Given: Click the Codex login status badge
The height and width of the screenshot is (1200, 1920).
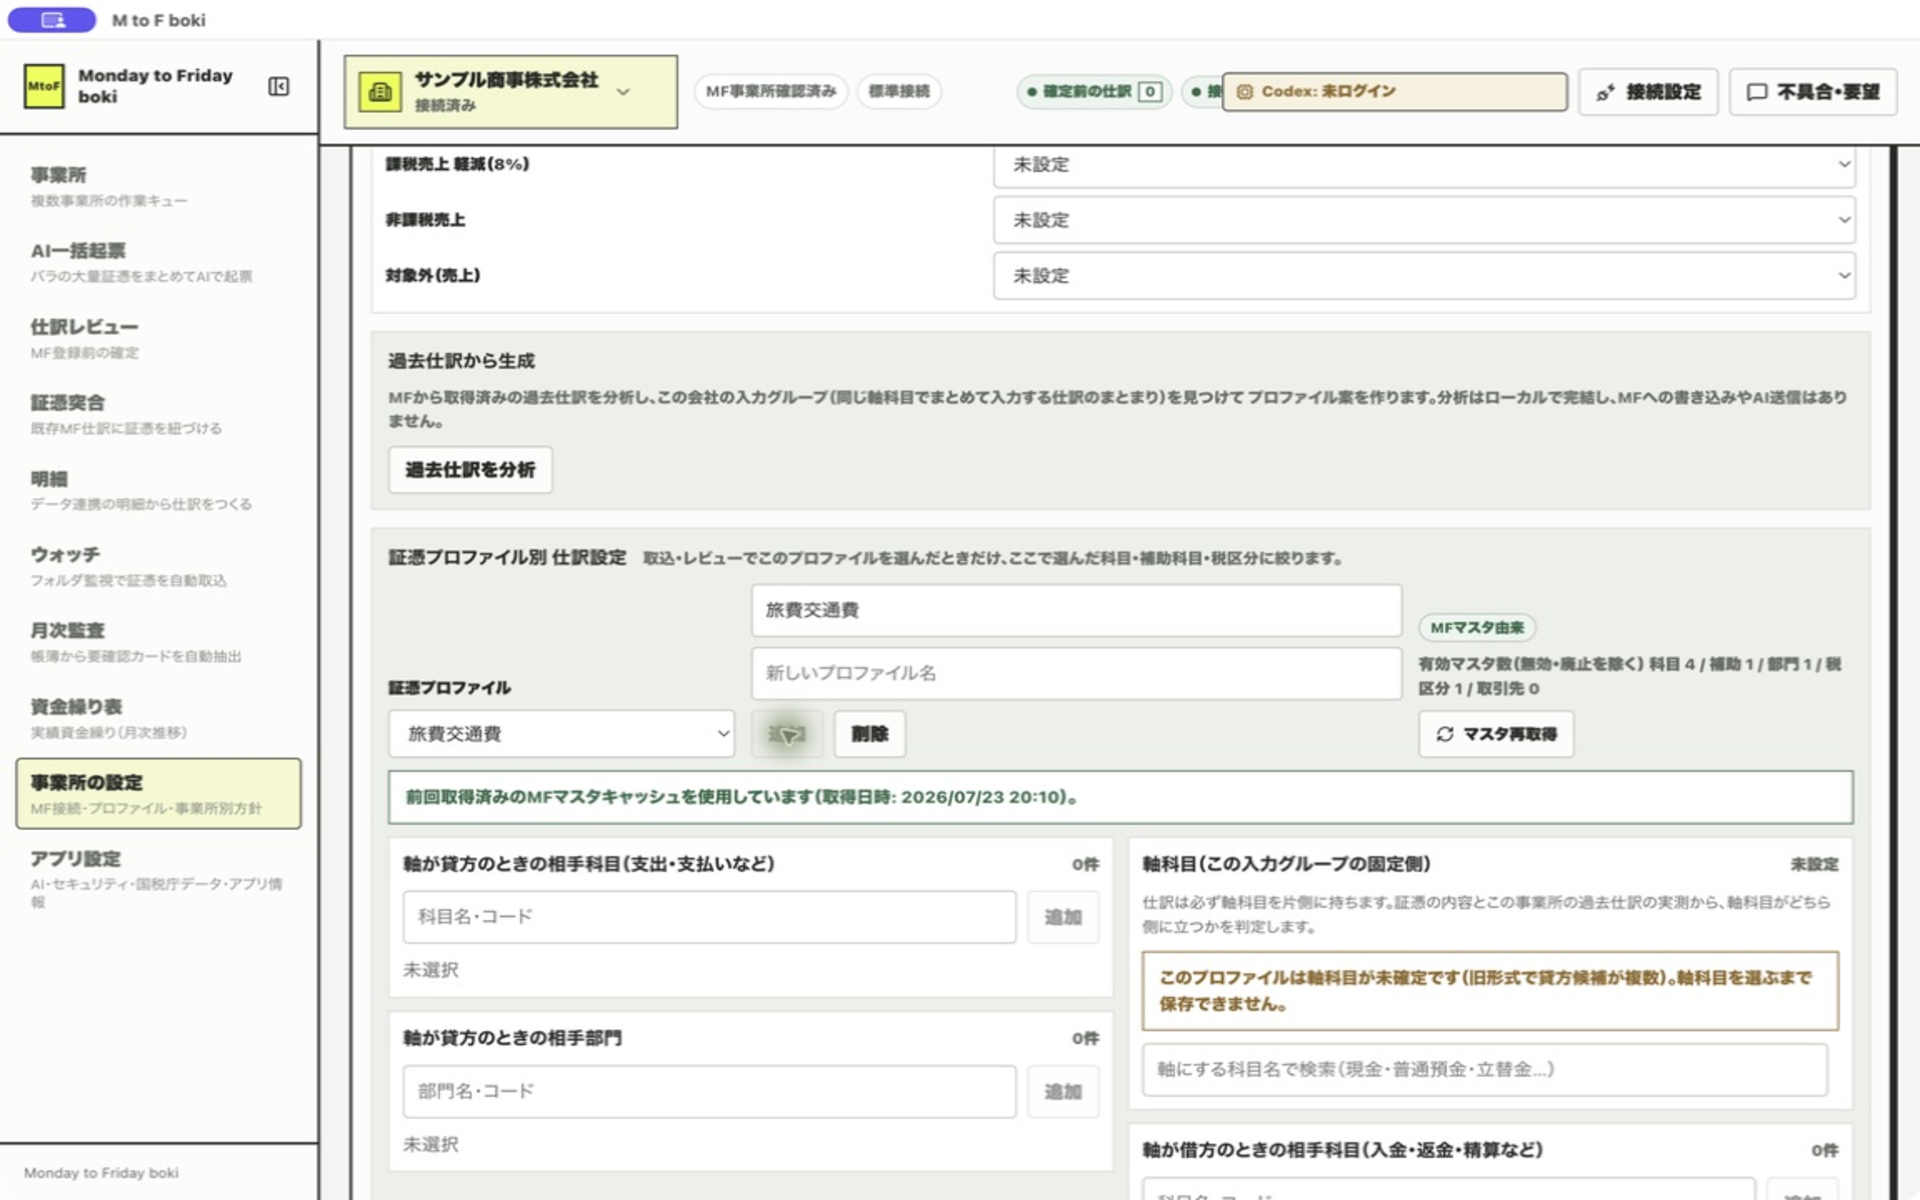Looking at the screenshot, I should tap(1394, 92).
